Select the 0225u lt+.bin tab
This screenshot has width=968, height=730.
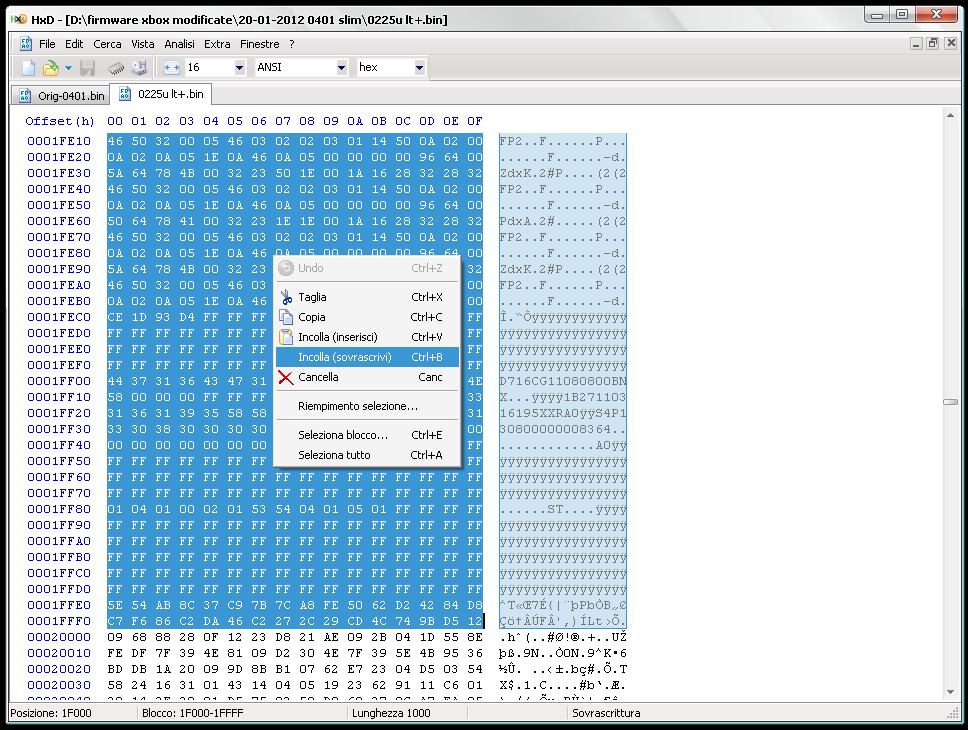pos(162,94)
